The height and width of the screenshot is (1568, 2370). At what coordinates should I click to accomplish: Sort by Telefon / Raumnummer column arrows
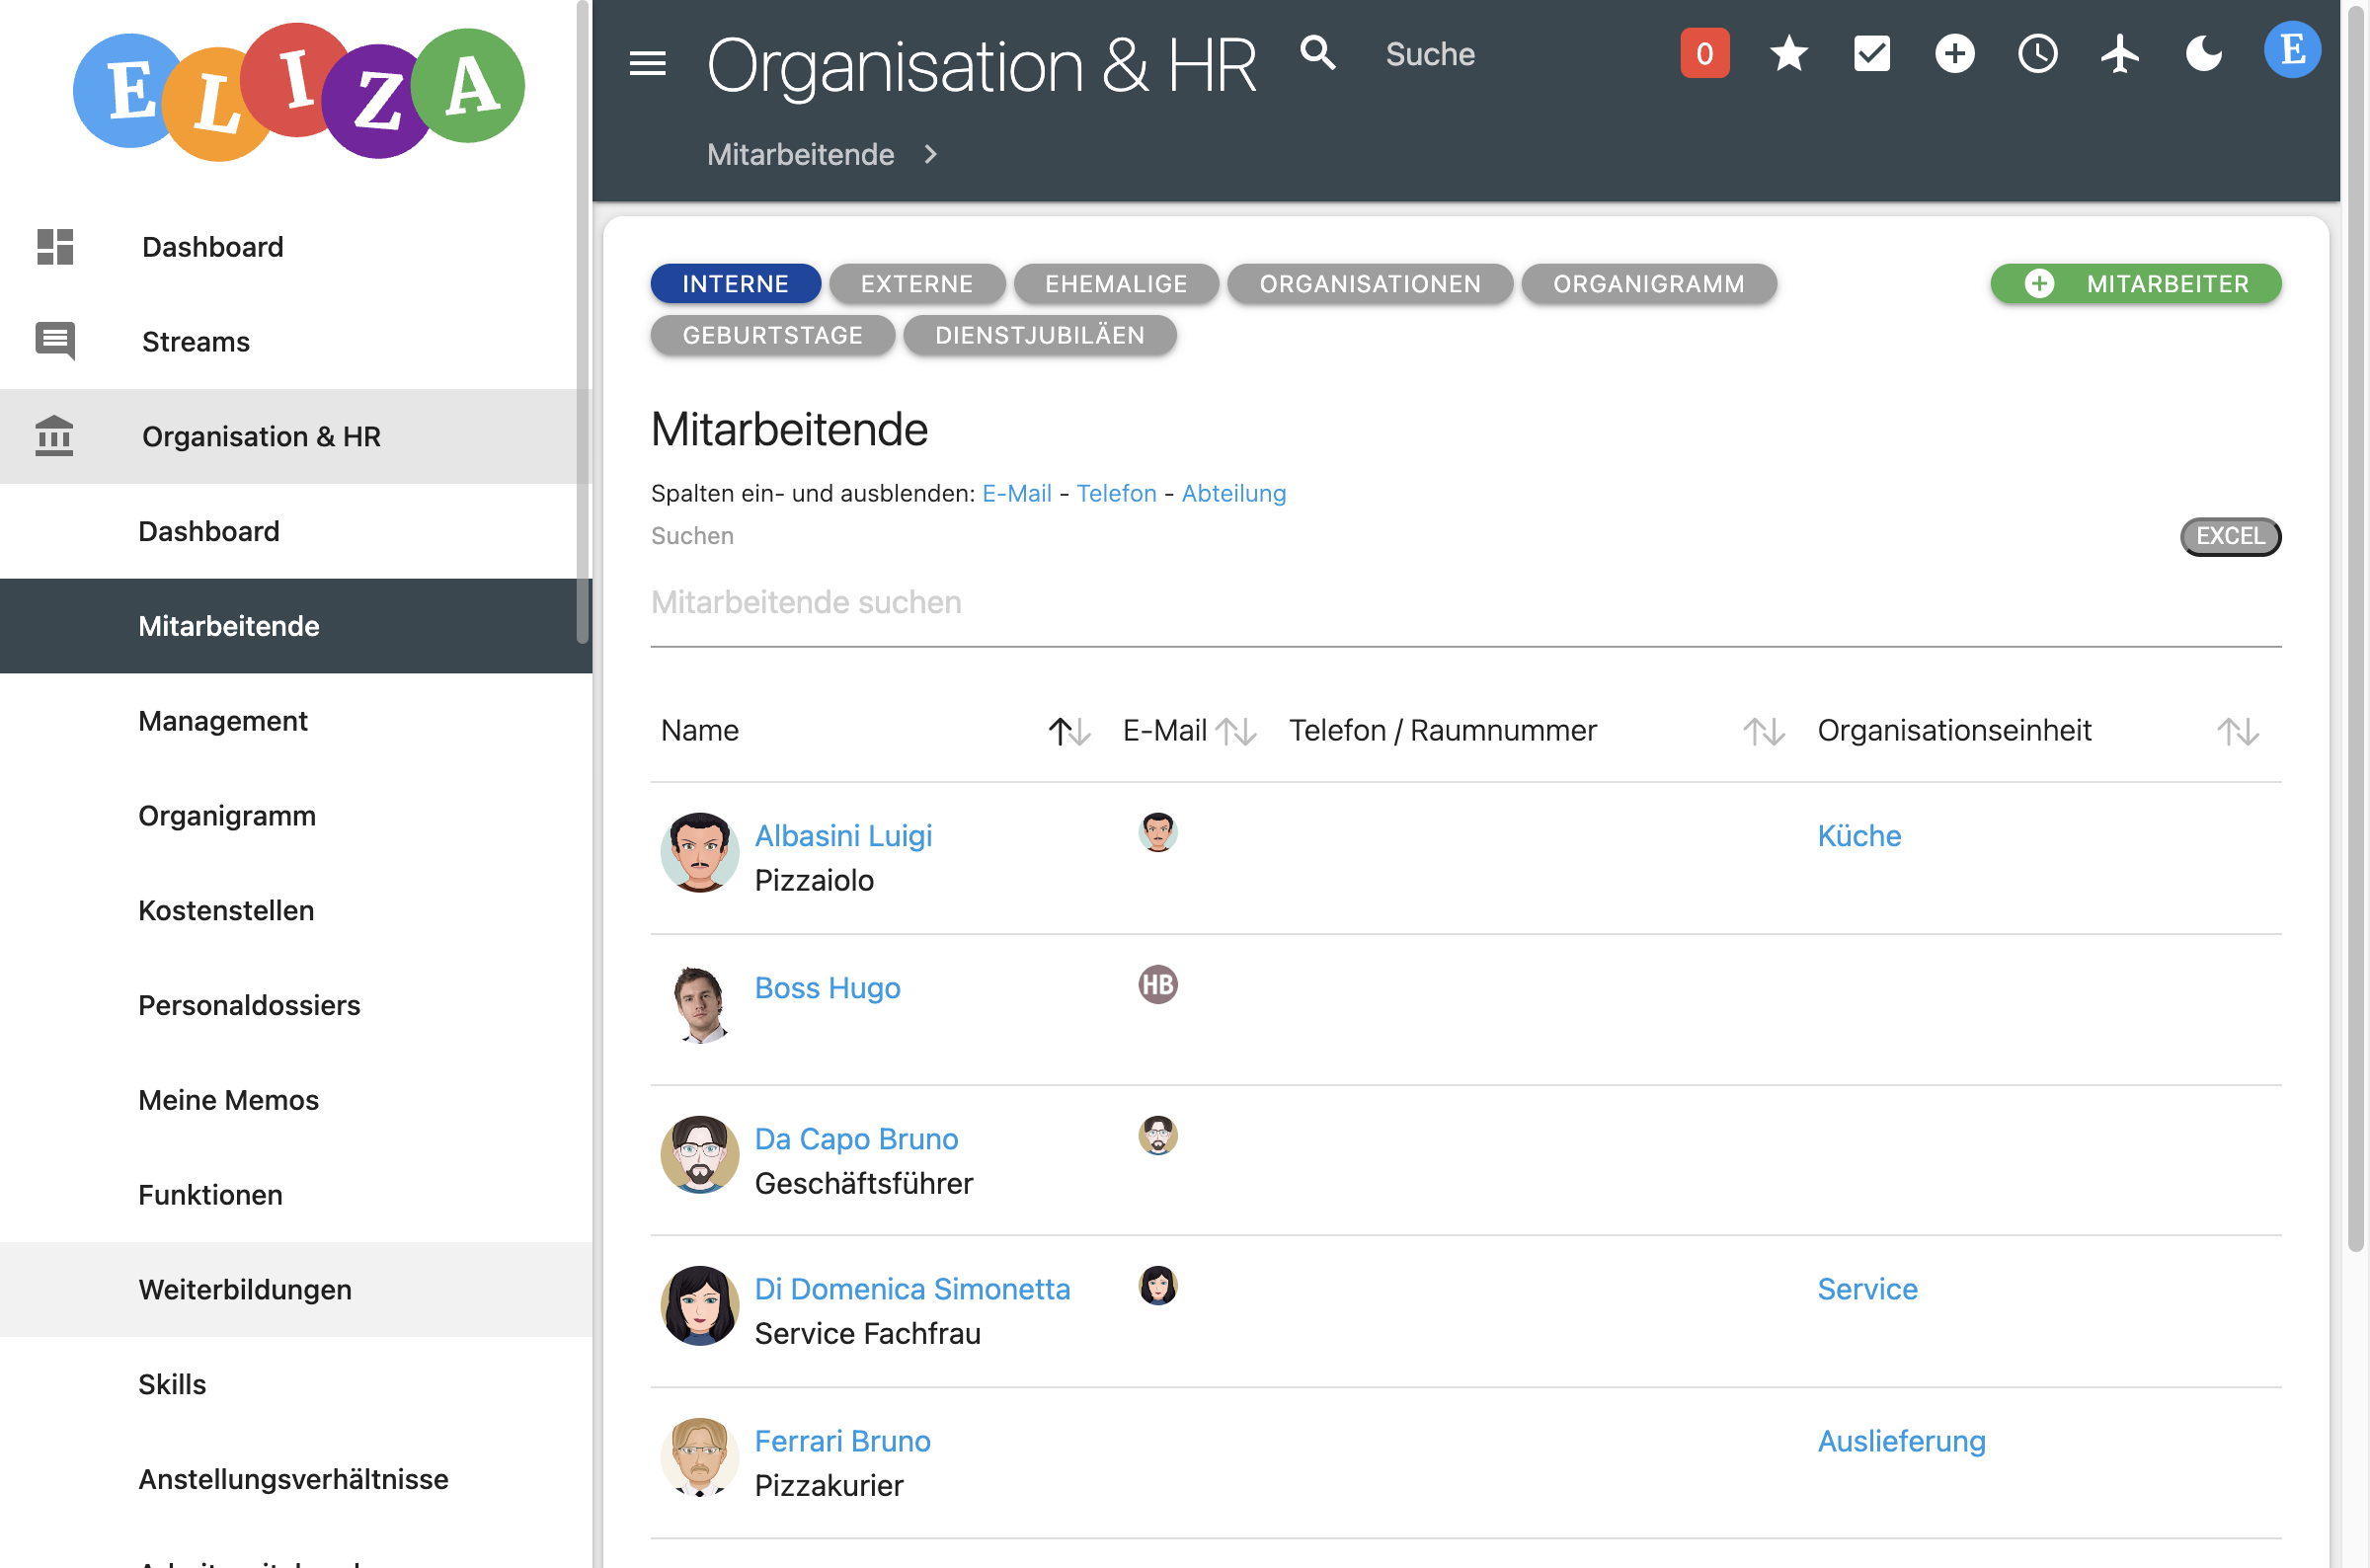(1764, 732)
